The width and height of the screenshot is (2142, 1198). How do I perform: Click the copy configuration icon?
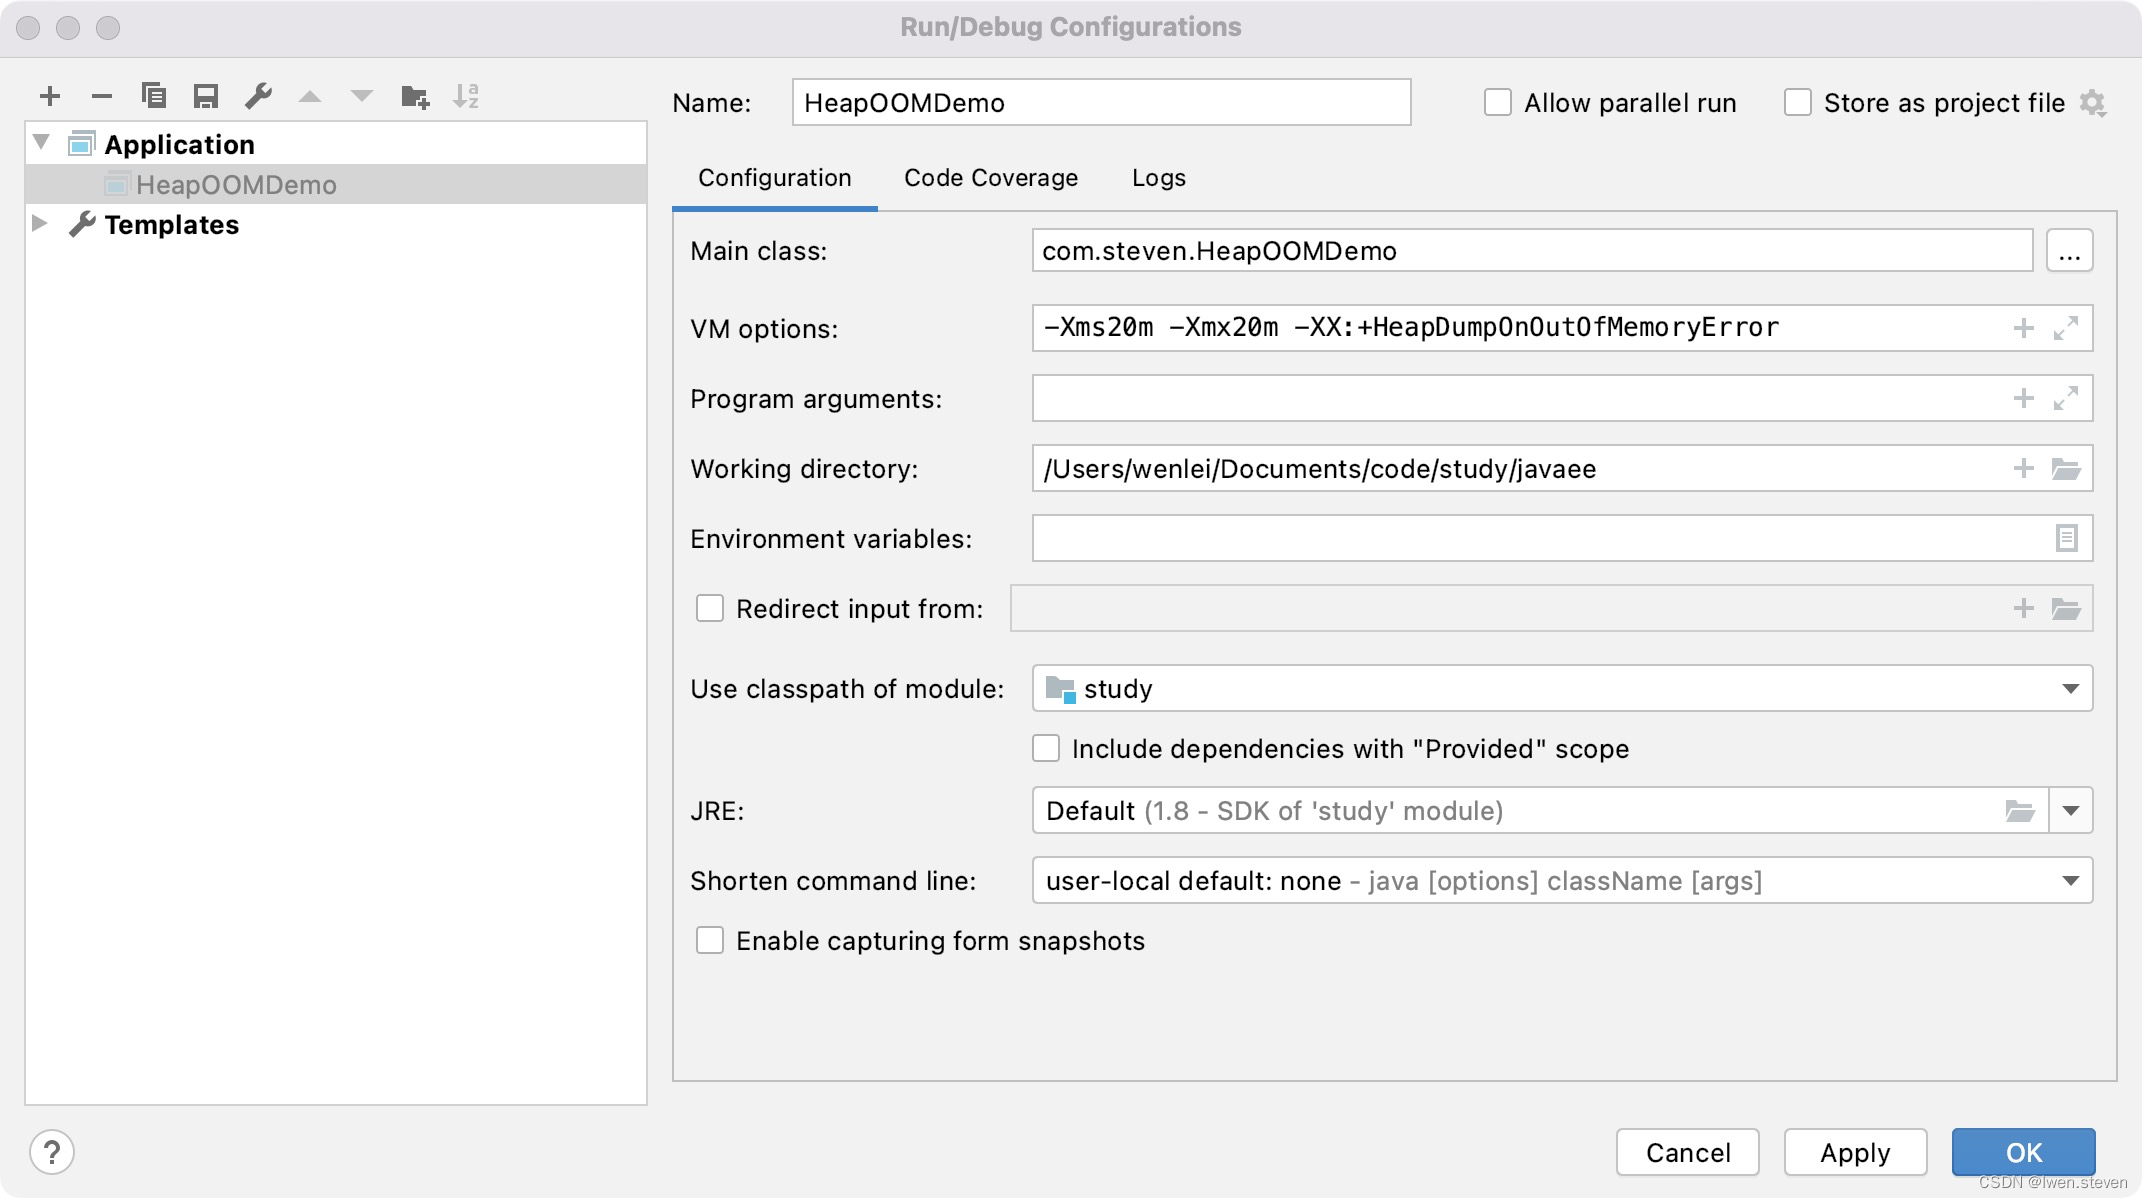[x=154, y=96]
